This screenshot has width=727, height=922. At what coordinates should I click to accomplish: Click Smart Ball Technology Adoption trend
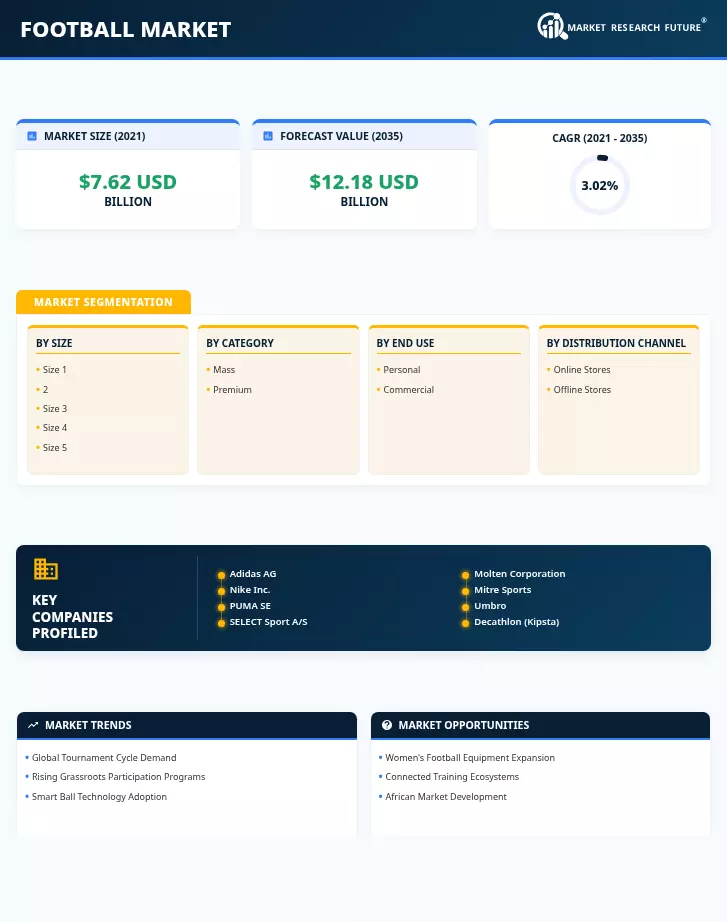99,796
